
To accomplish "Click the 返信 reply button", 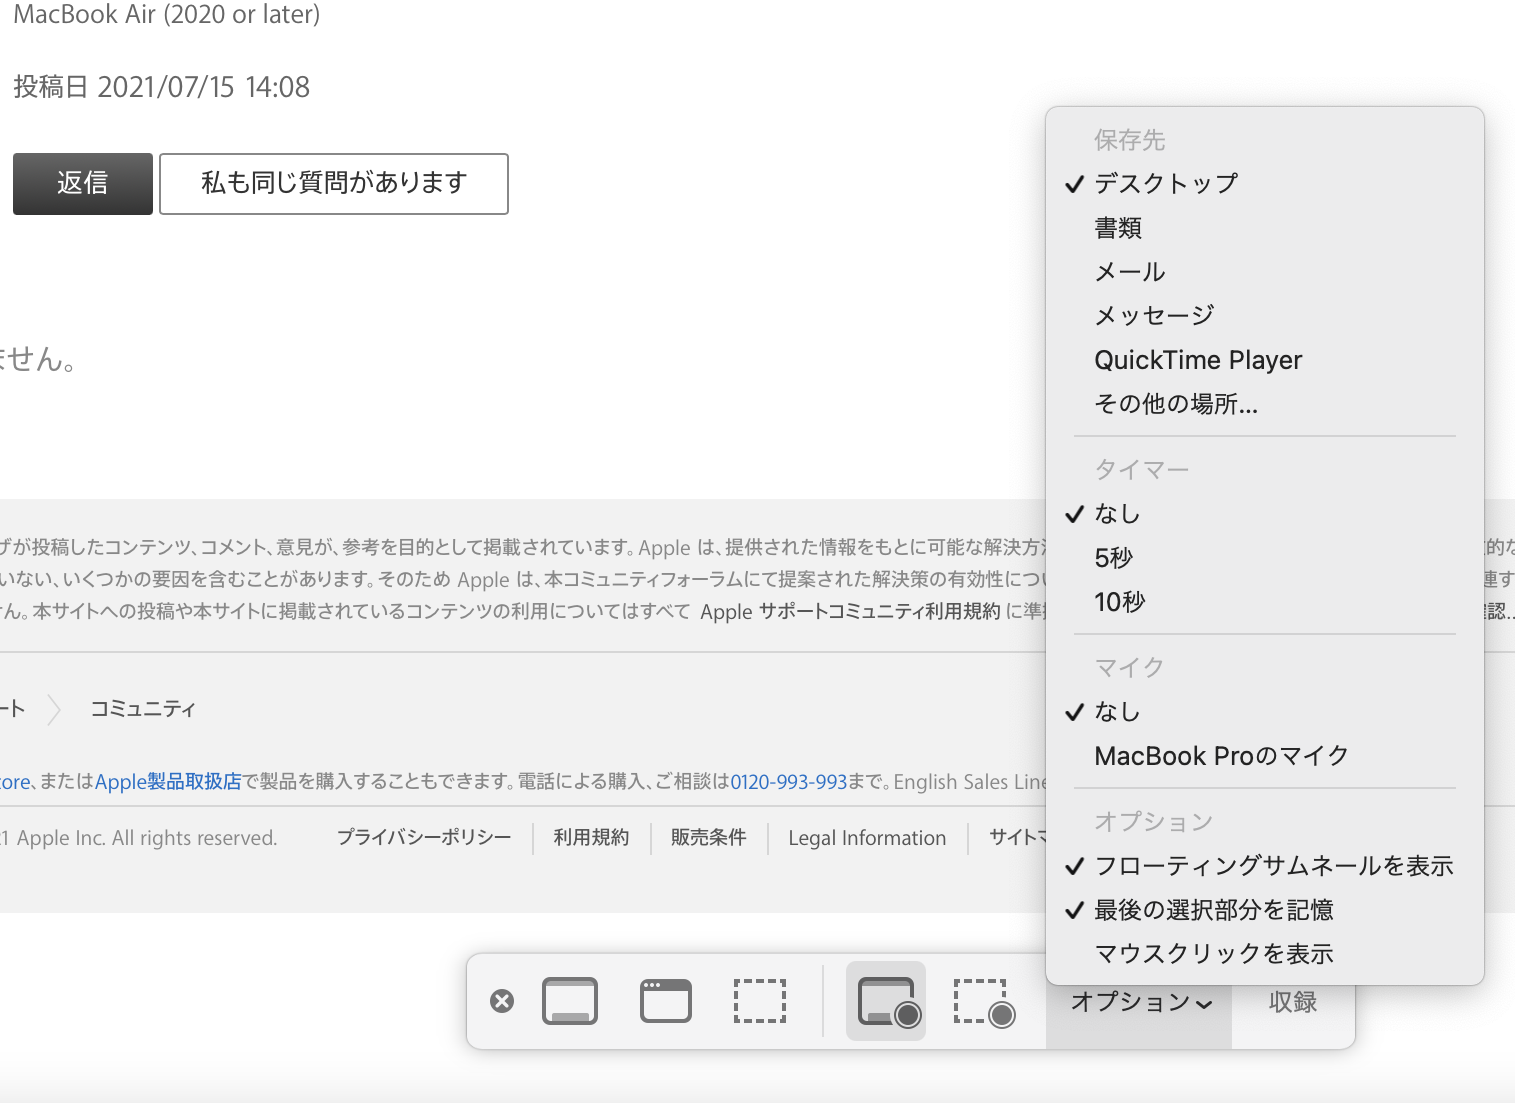I will [x=83, y=184].
